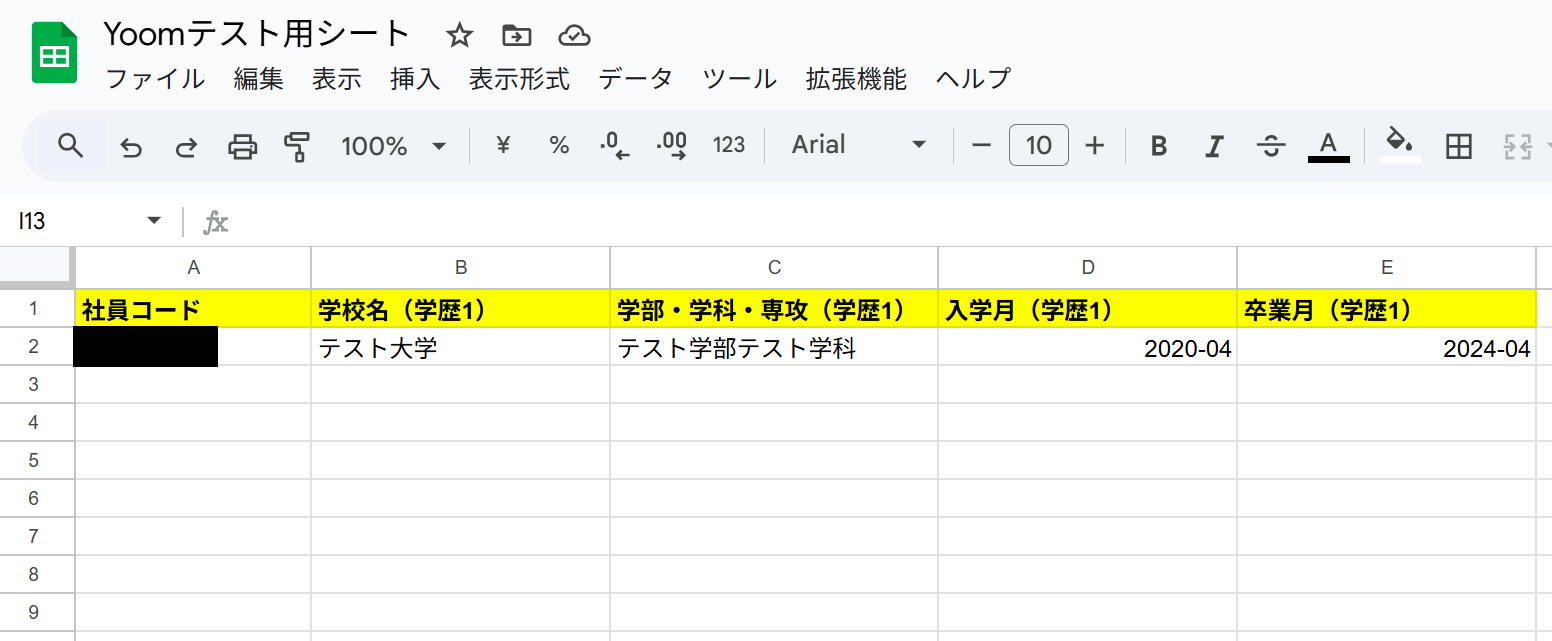Click the merge cells icon
Image resolution: width=1552 pixels, height=641 pixels.
coord(1518,147)
